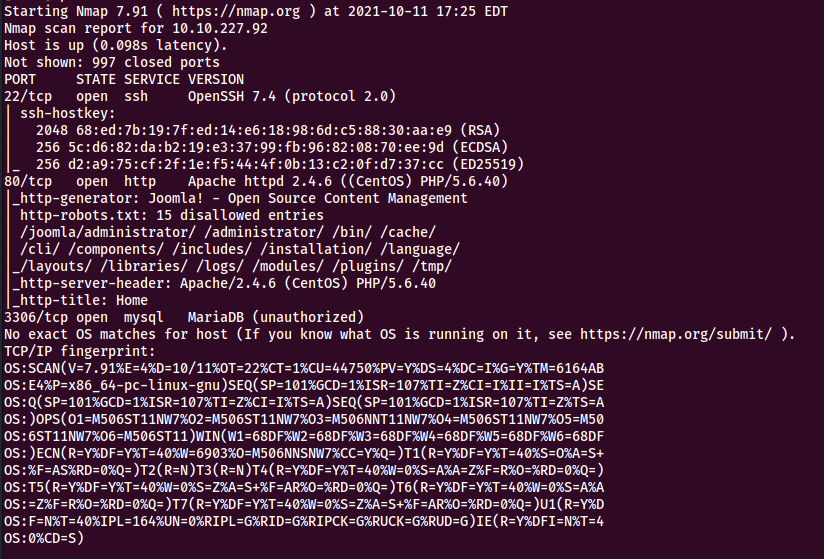This screenshot has height=559, width=824.
Task: Select the 3306/tcp mysql line
Action: (x=184, y=318)
